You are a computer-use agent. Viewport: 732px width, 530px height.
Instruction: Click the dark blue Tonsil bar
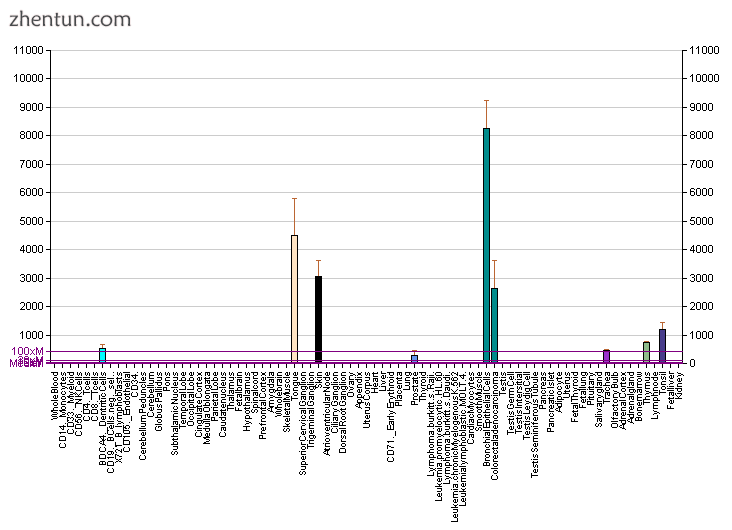(x=662, y=346)
